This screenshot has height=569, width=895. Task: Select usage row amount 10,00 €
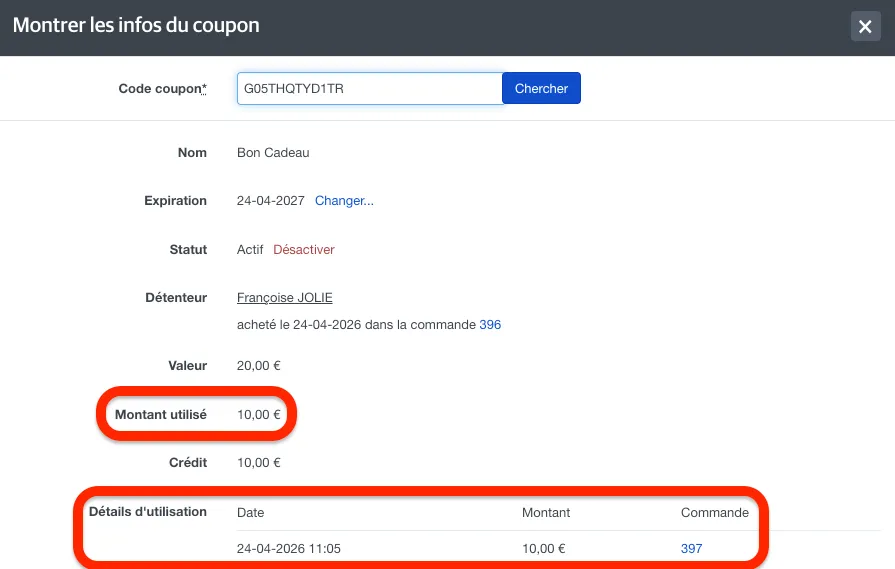click(543, 548)
